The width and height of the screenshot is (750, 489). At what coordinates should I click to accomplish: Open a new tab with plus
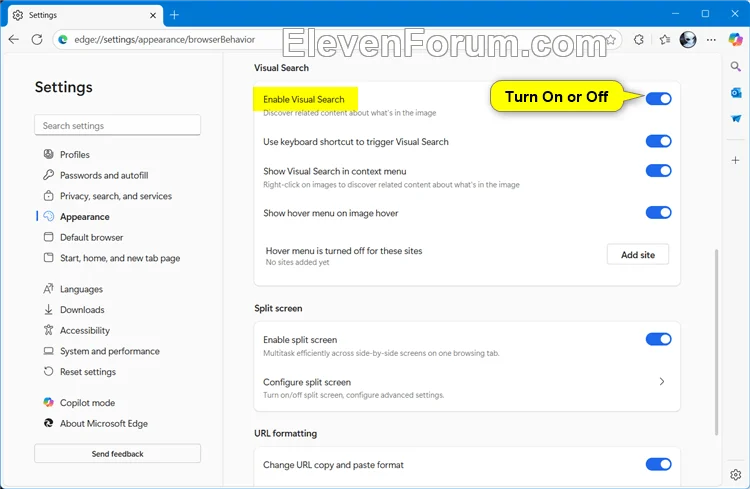[x=175, y=15]
